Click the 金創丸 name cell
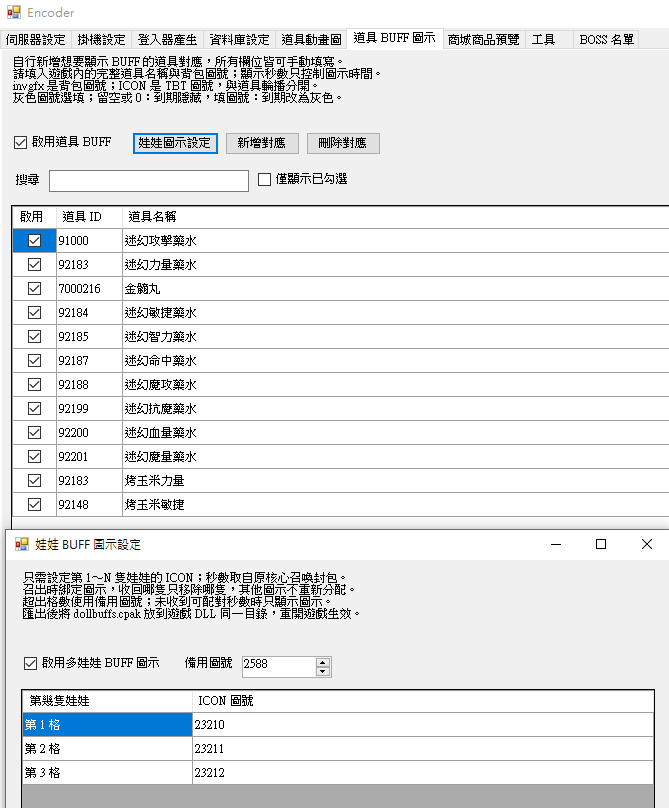This screenshot has height=808, width=669. (395, 289)
